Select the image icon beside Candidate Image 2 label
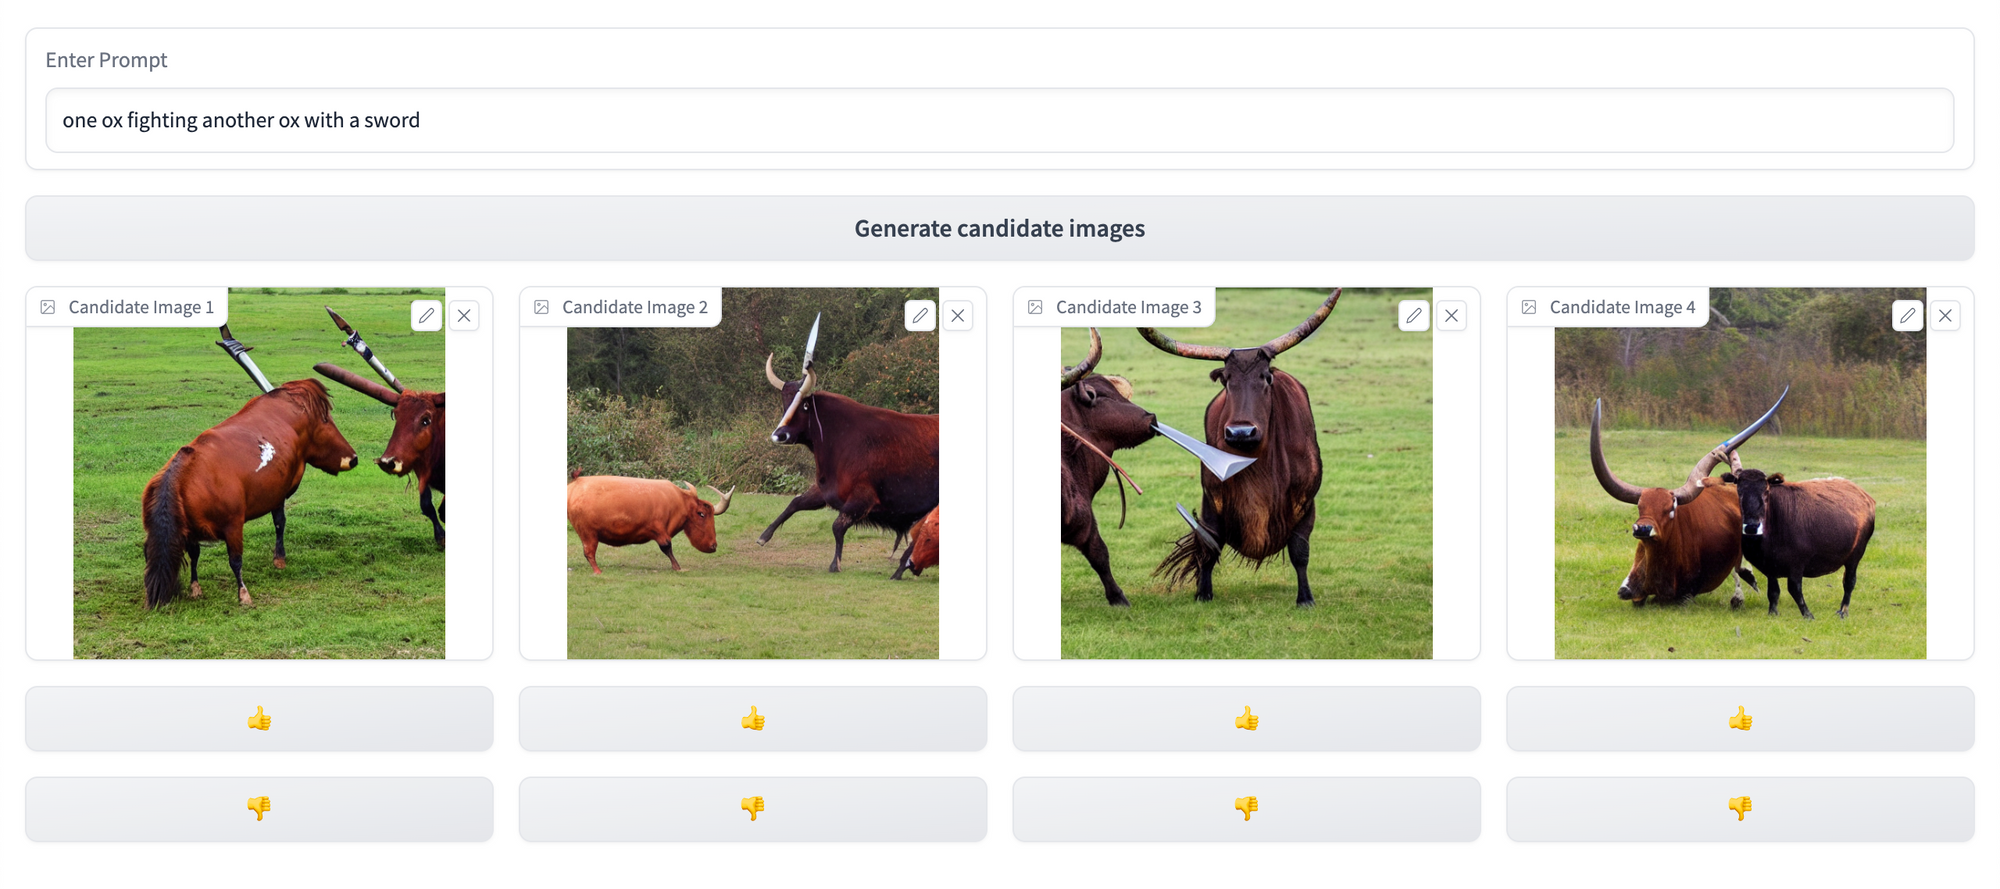The image size is (2000, 889). coord(541,307)
